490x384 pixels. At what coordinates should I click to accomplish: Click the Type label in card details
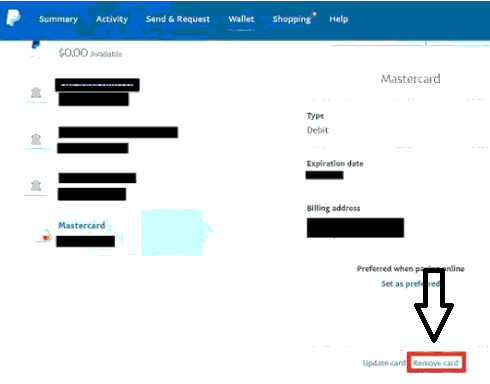pyautogui.click(x=315, y=116)
